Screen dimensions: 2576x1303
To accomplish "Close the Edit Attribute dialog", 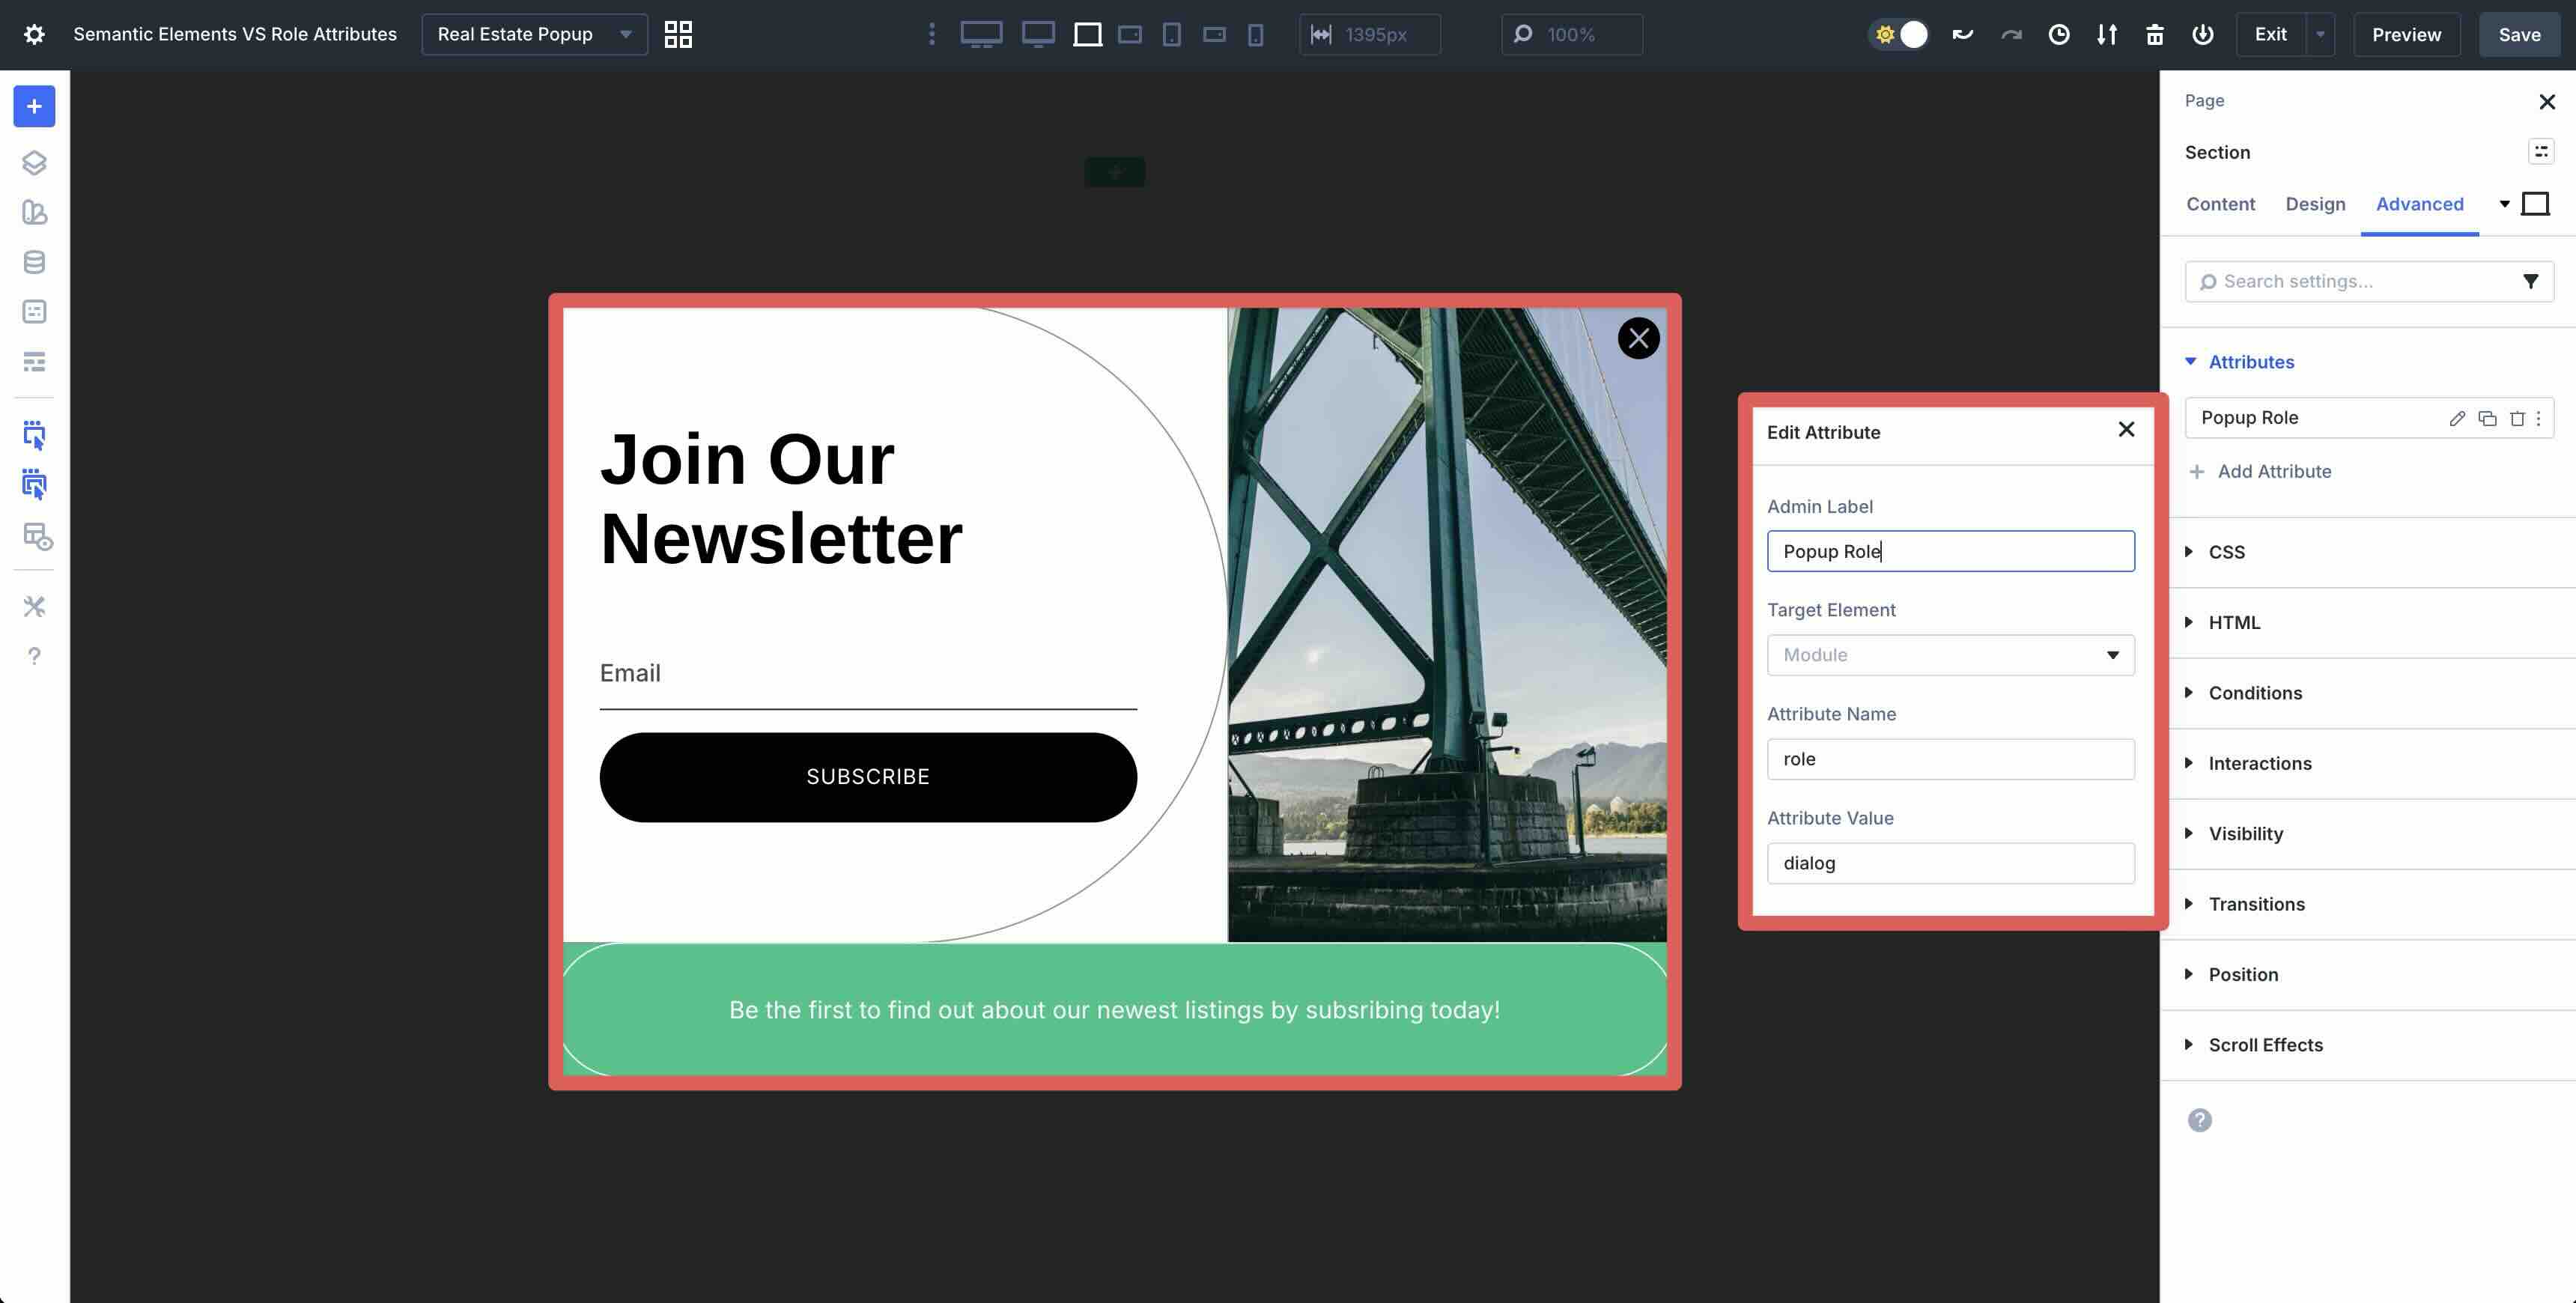I will point(2126,429).
